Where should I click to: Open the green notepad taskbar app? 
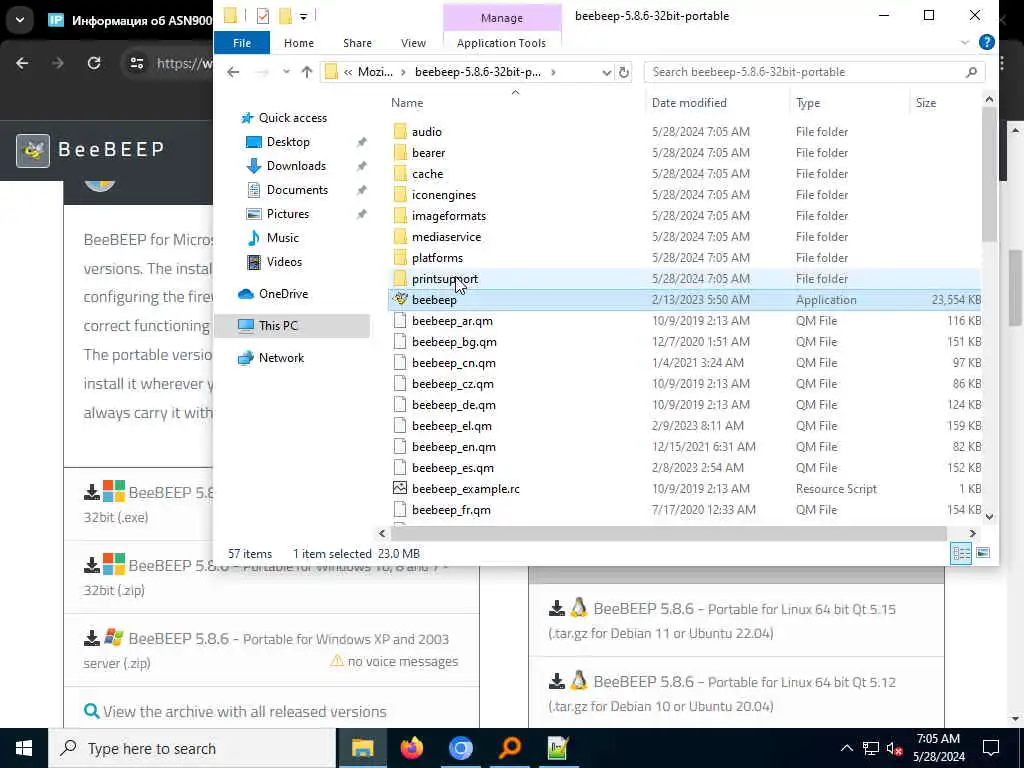tap(558, 748)
